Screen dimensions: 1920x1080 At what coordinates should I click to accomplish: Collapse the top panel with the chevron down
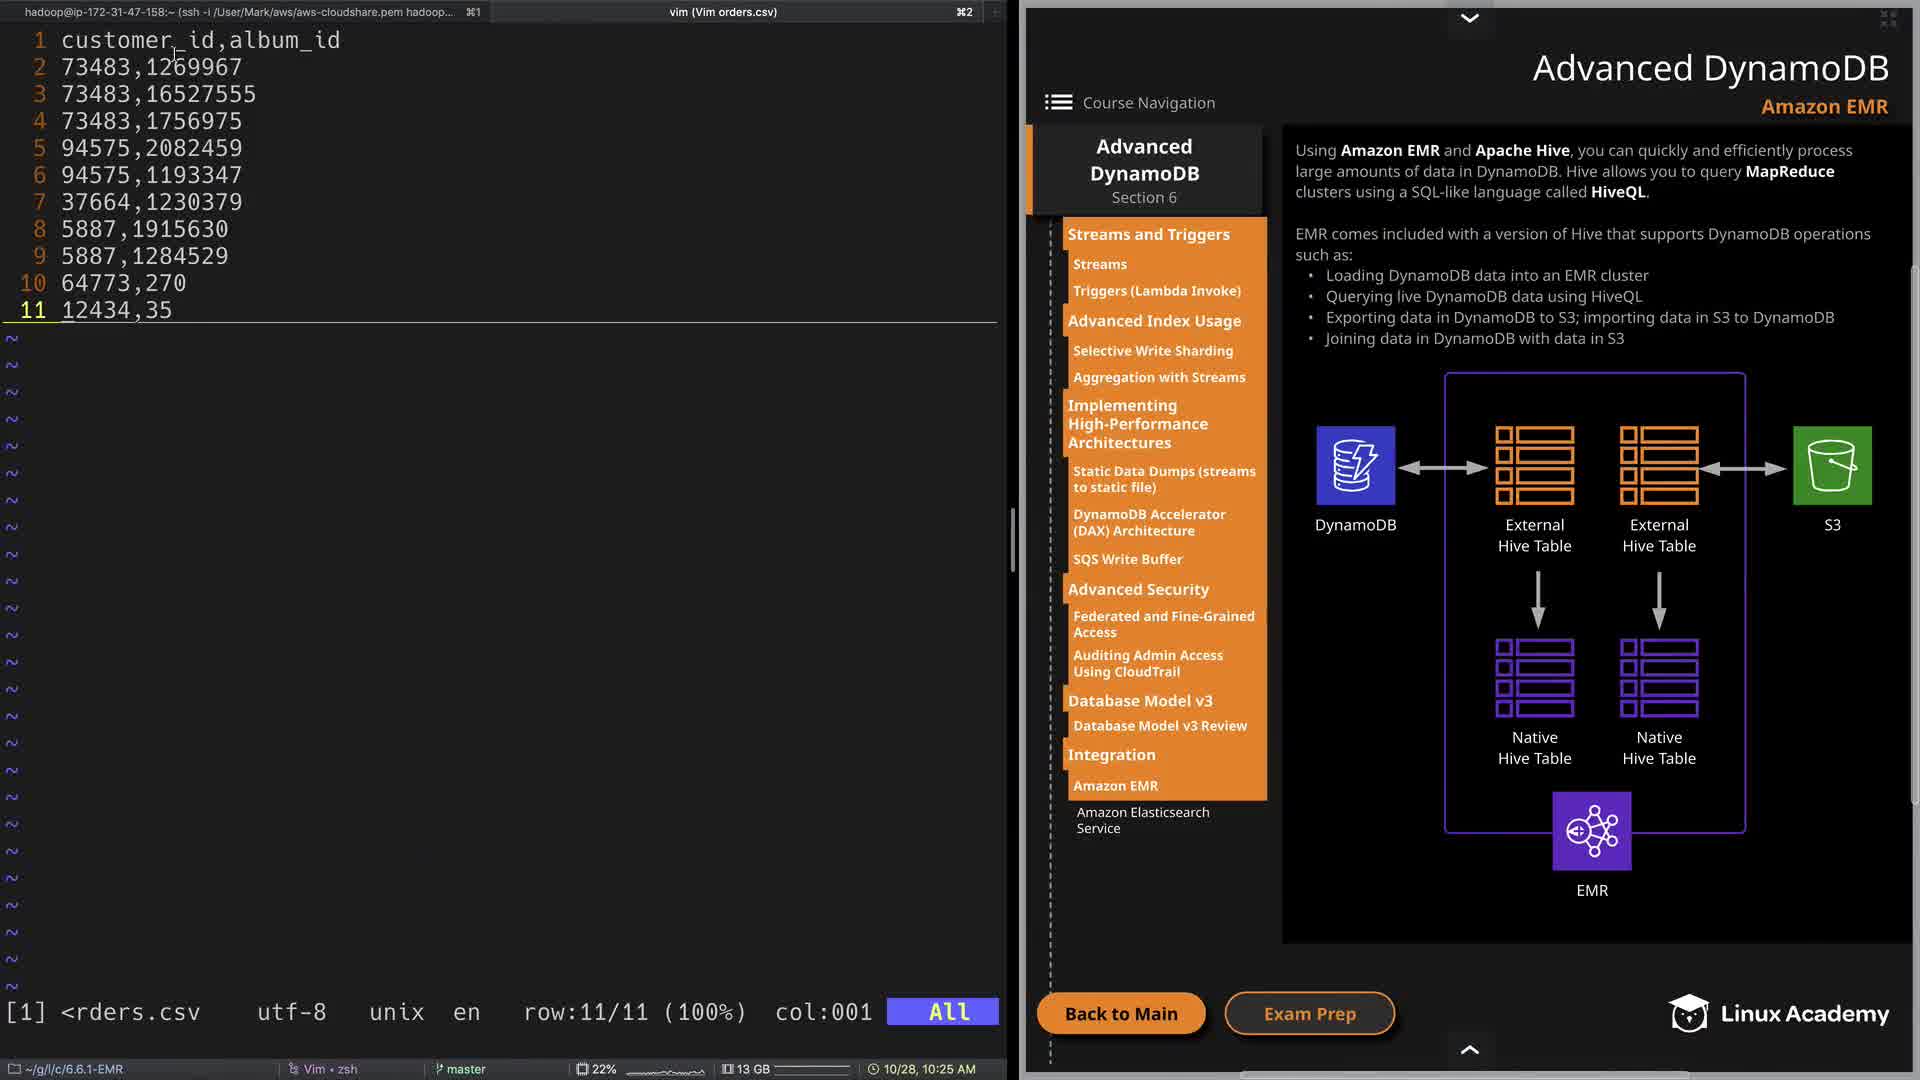click(1469, 18)
